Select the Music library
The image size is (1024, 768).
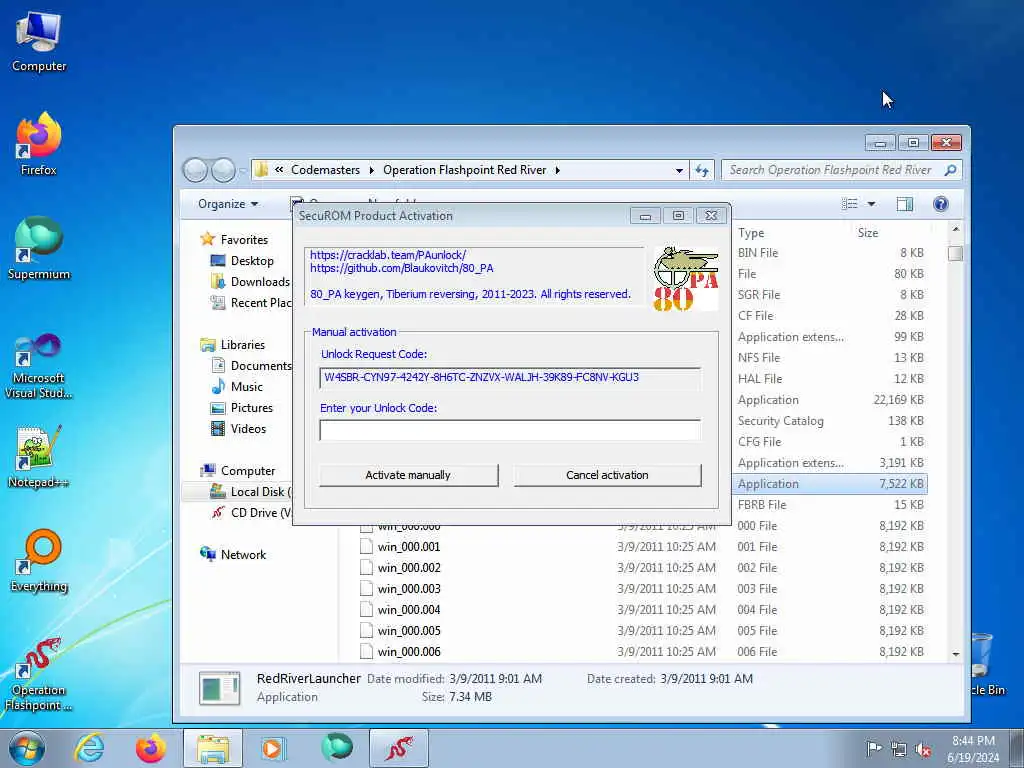coord(246,387)
